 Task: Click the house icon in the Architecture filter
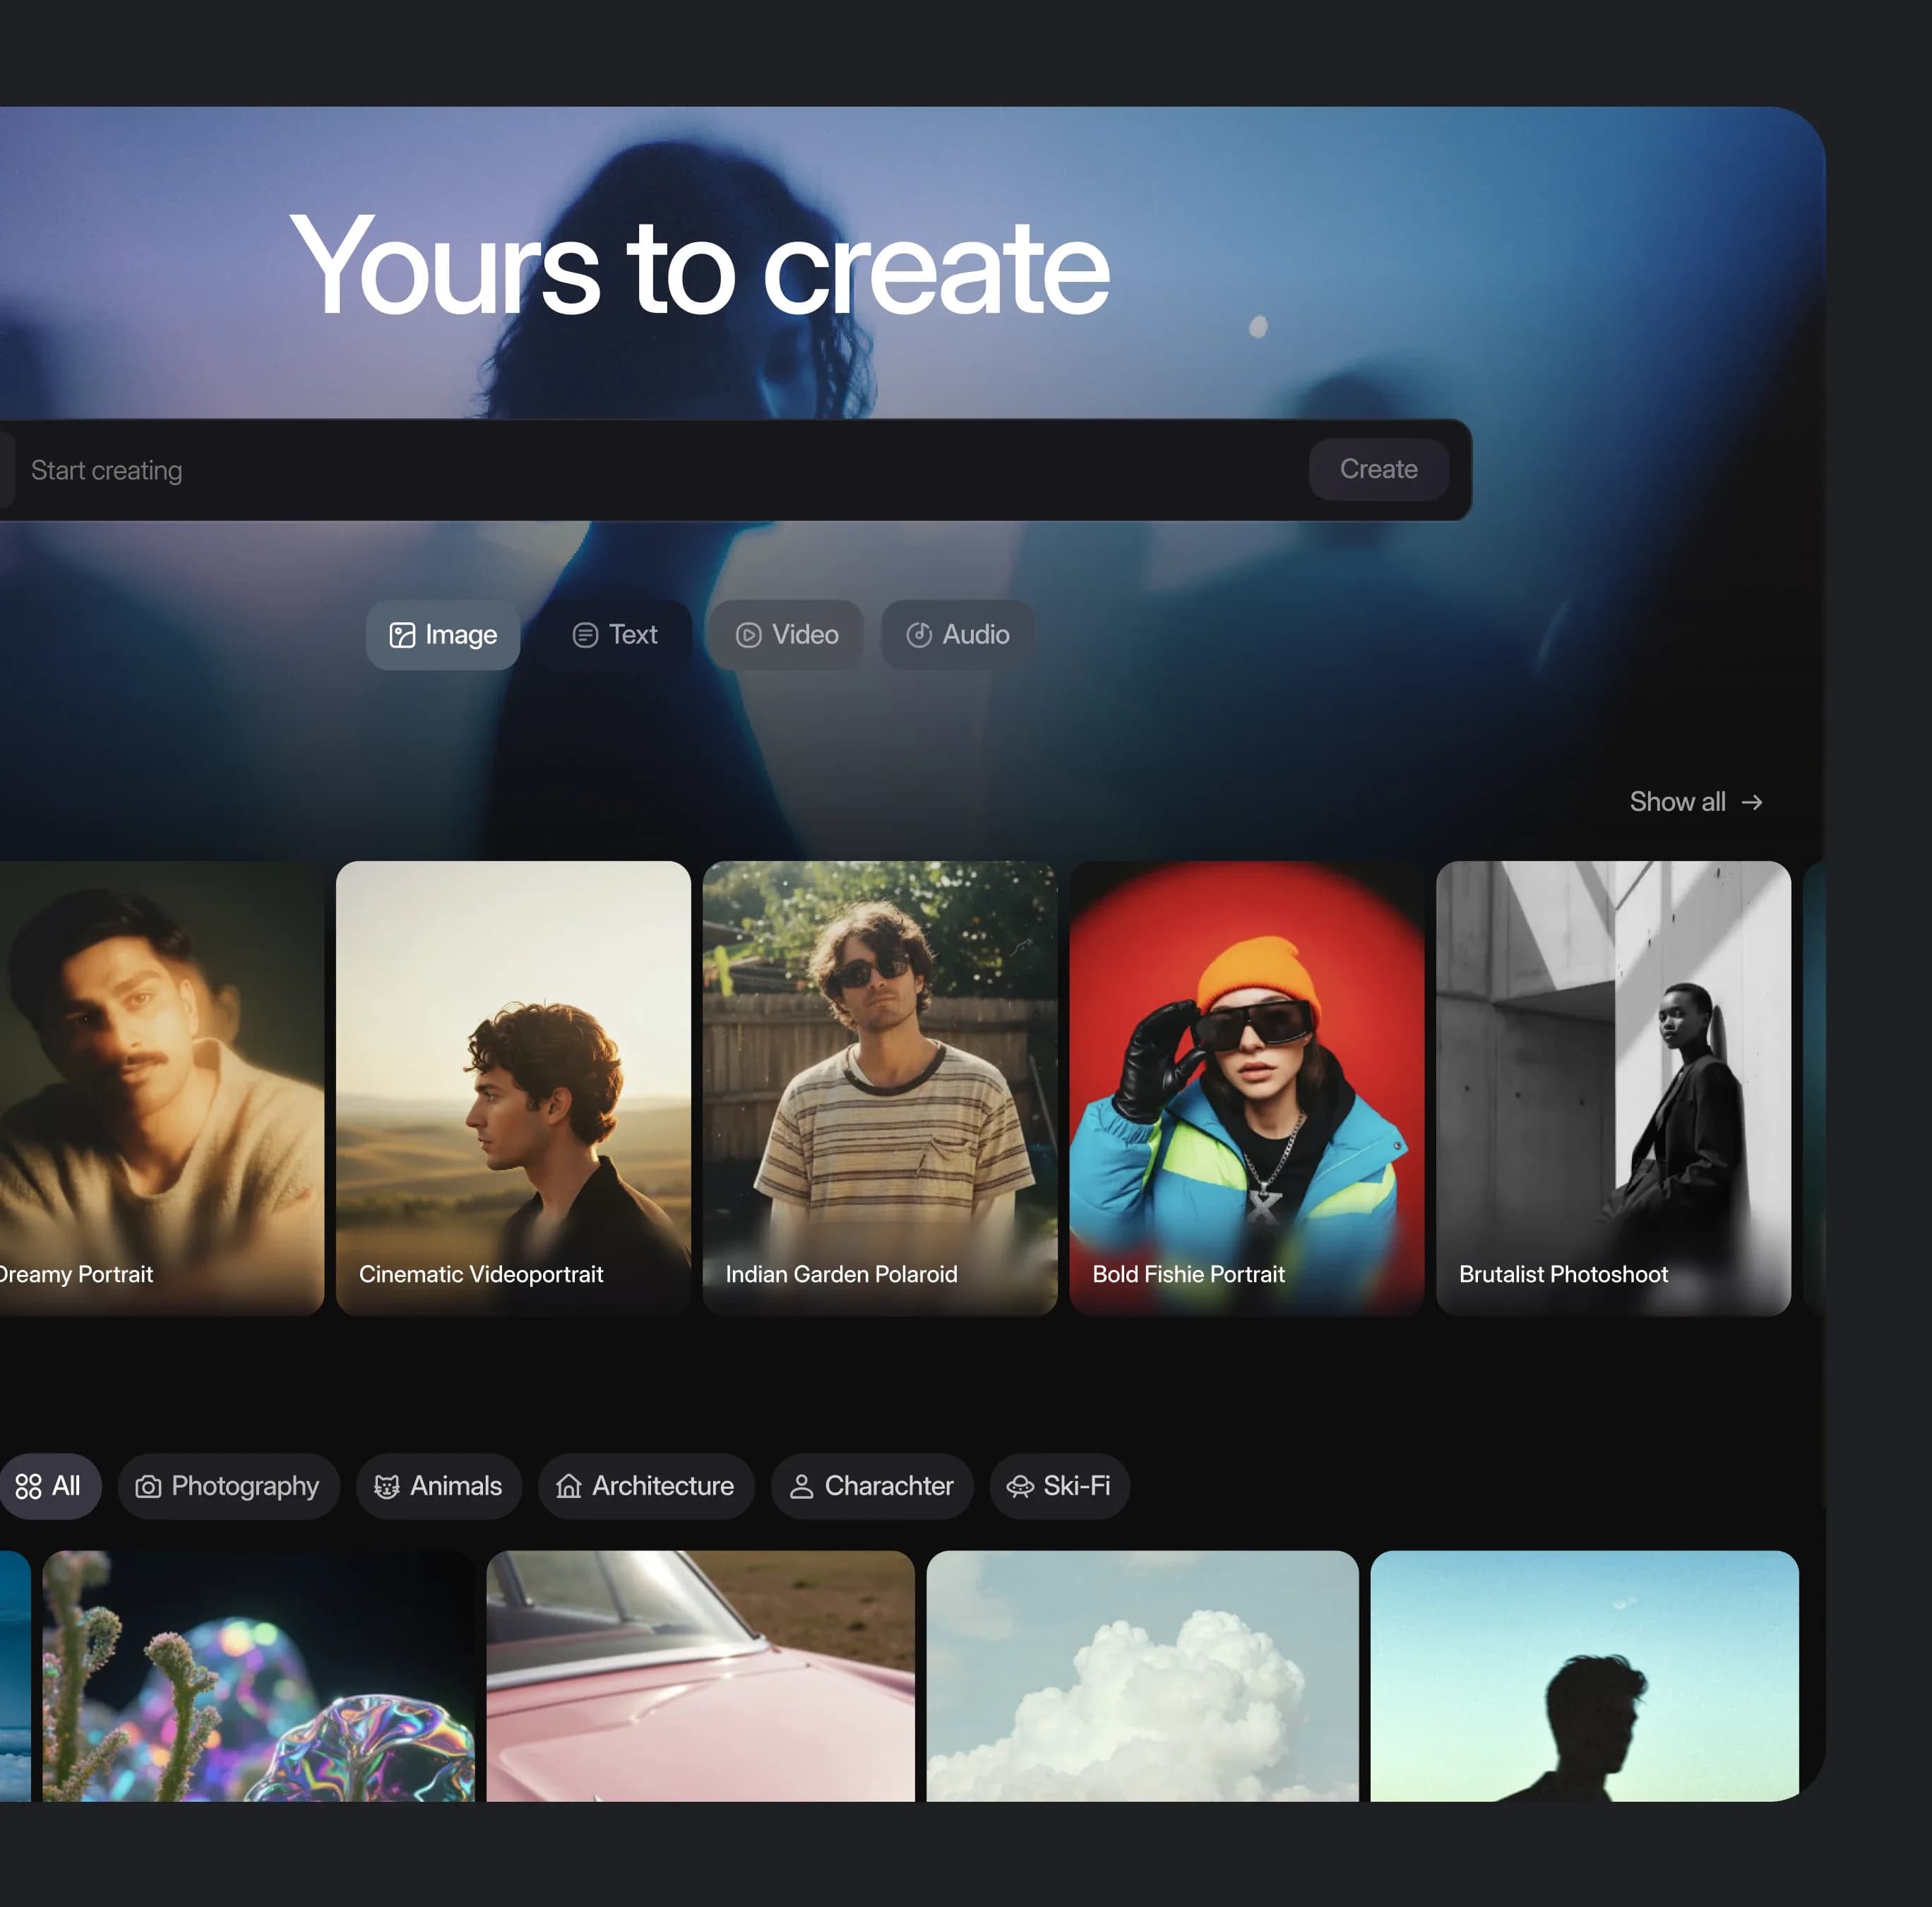[568, 1486]
